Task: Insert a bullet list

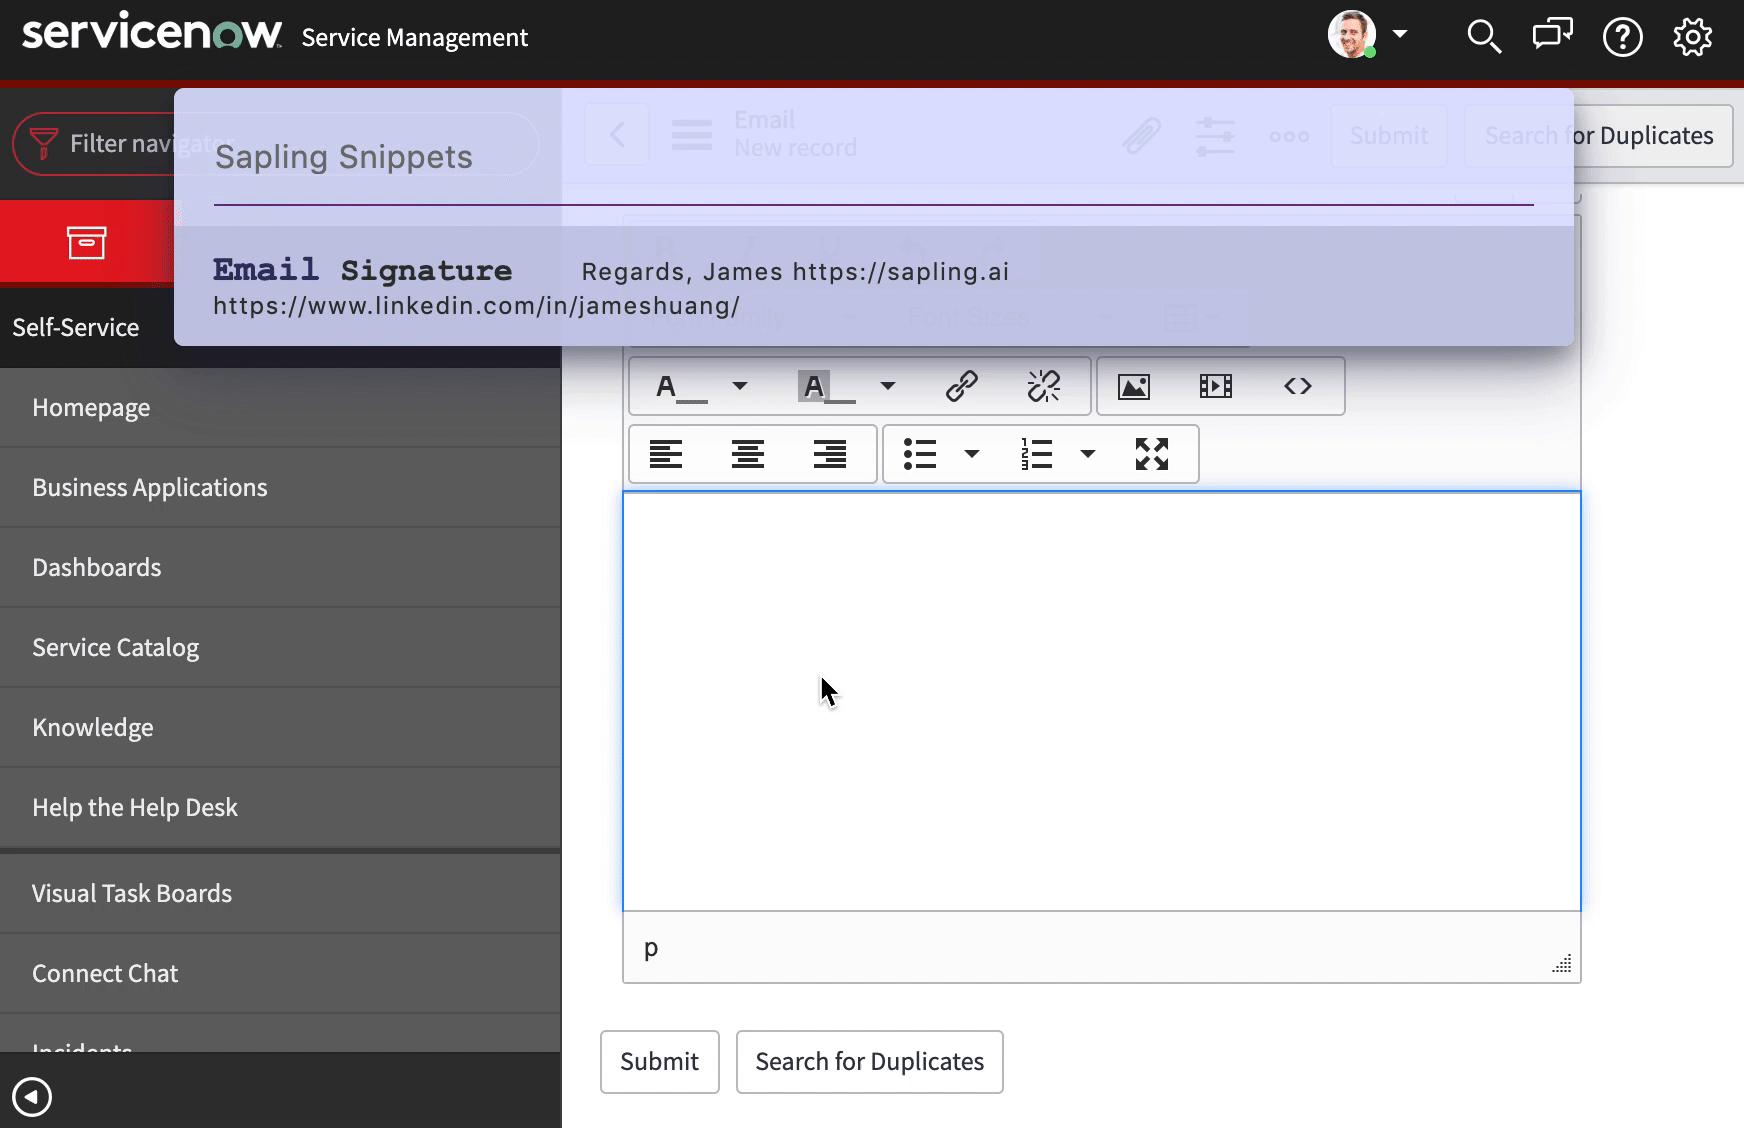Action: coord(920,454)
